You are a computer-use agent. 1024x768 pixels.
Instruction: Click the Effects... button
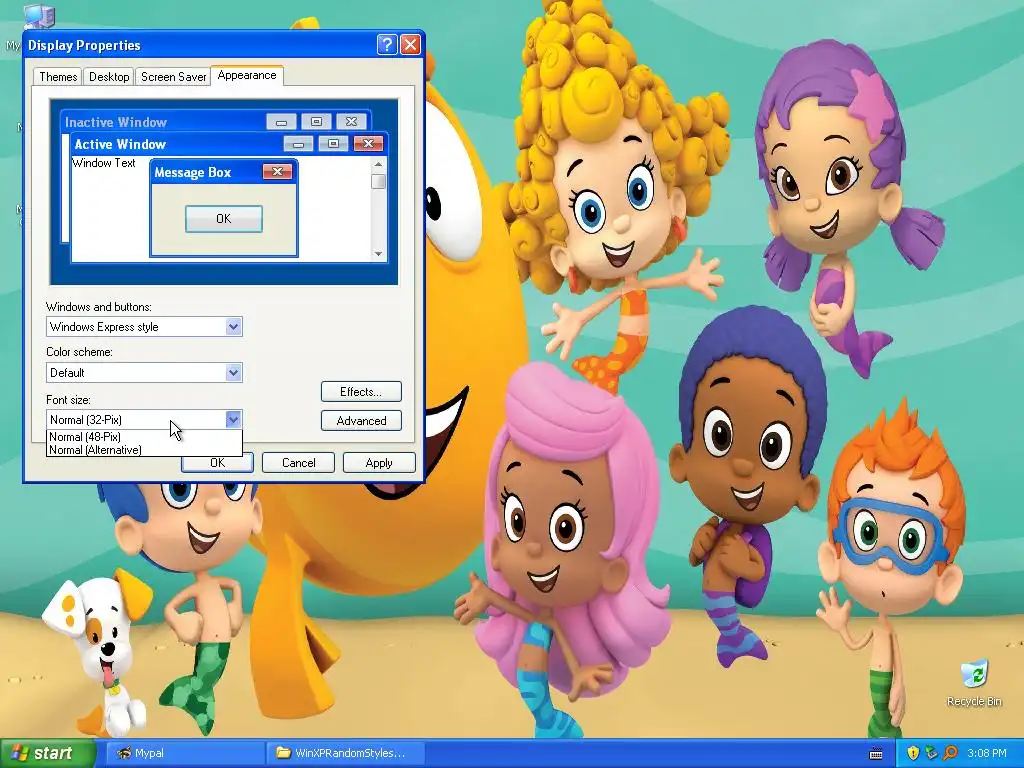coord(361,392)
